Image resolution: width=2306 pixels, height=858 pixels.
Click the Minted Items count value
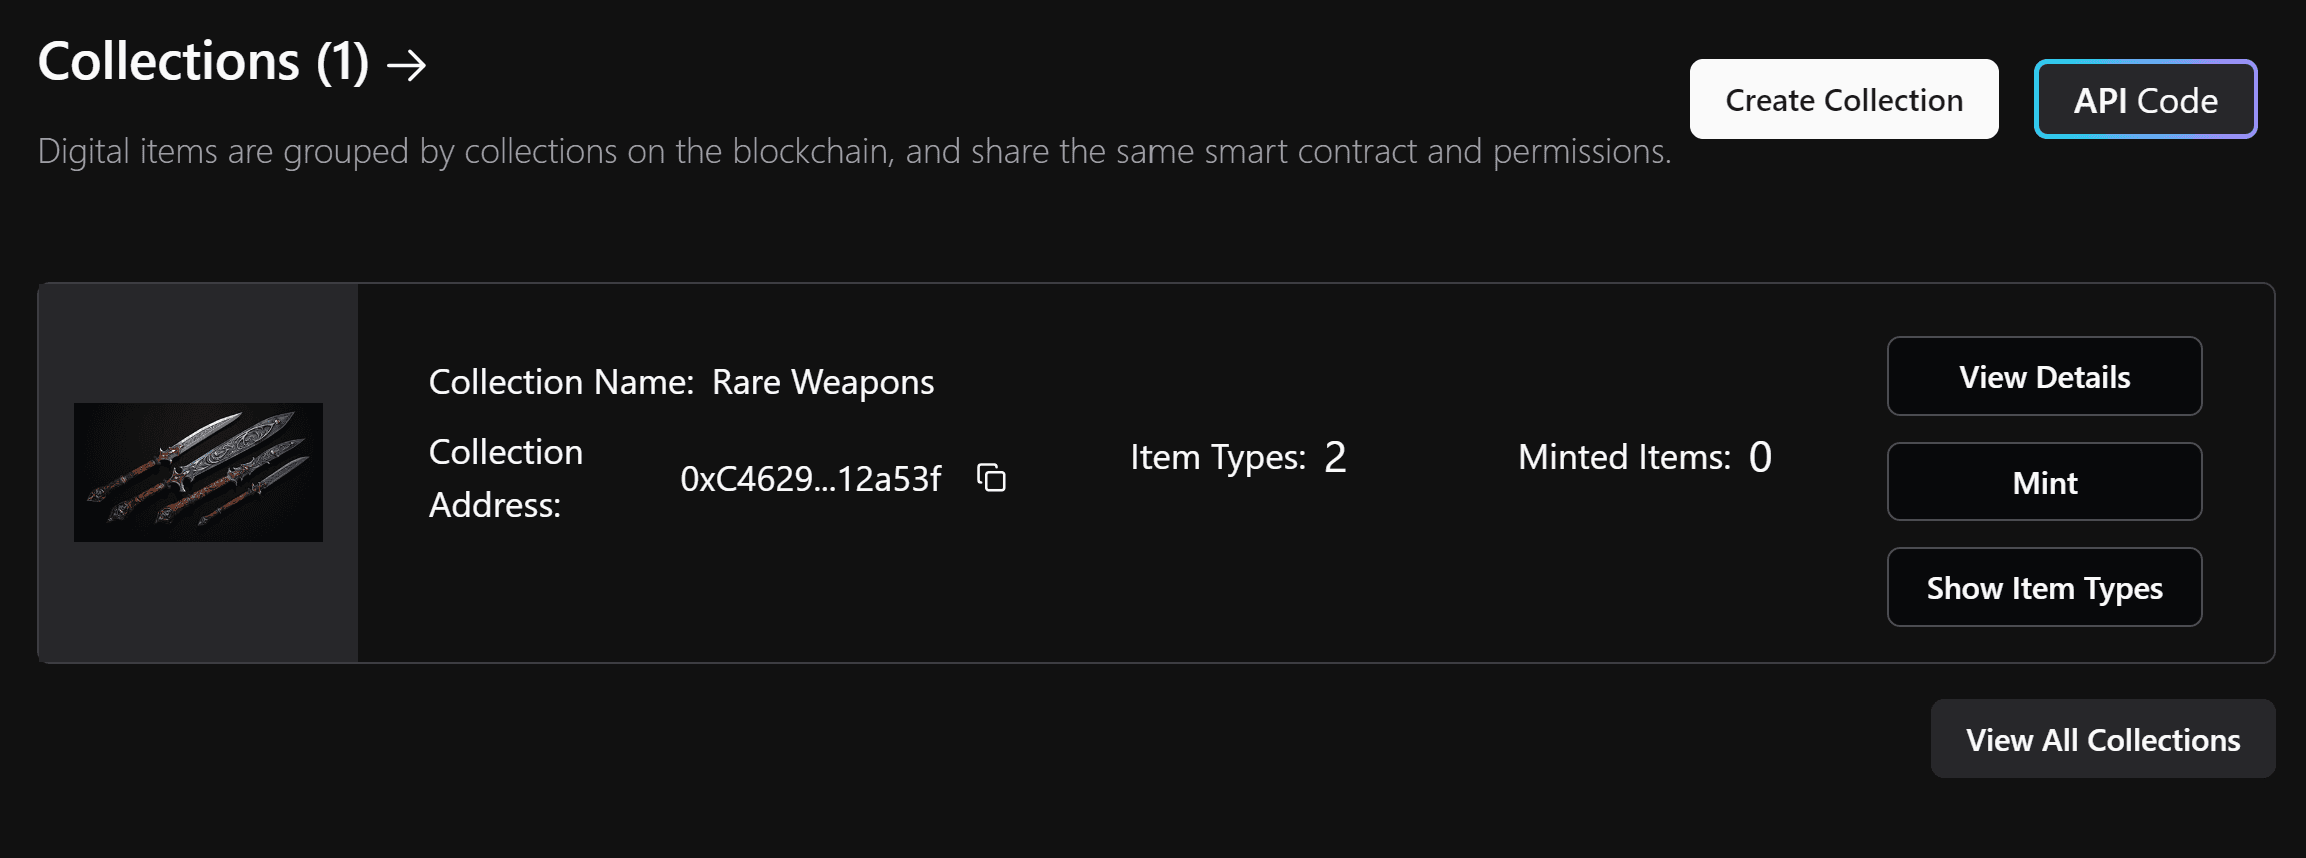point(1760,458)
